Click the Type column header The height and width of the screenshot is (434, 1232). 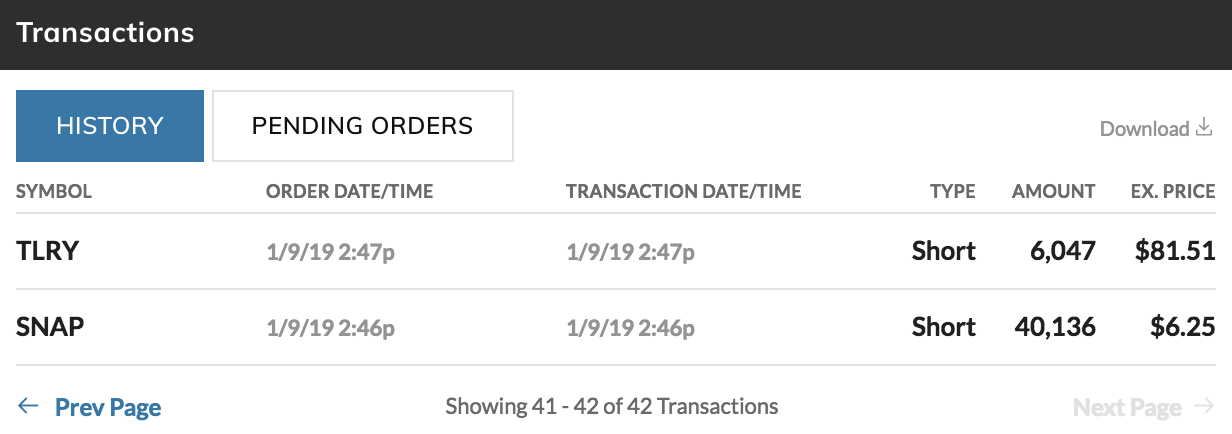[952, 192]
